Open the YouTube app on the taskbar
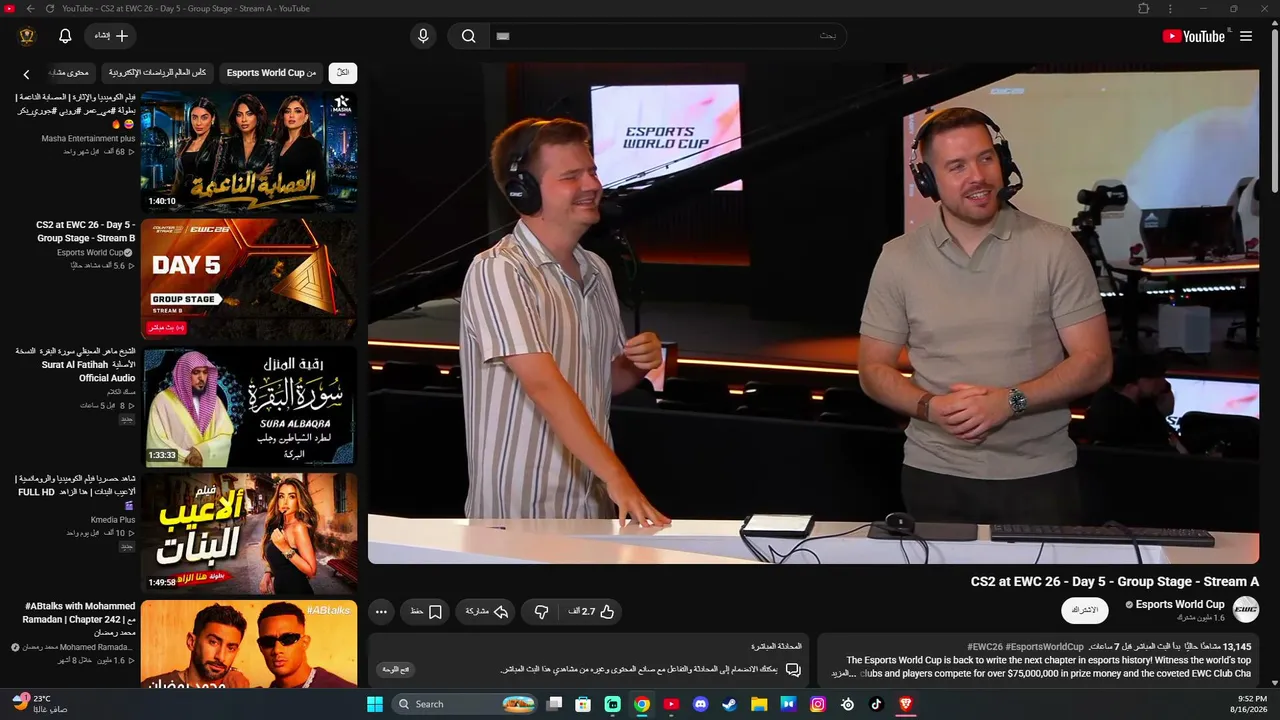Screen dimensions: 1280x720 click(671, 704)
